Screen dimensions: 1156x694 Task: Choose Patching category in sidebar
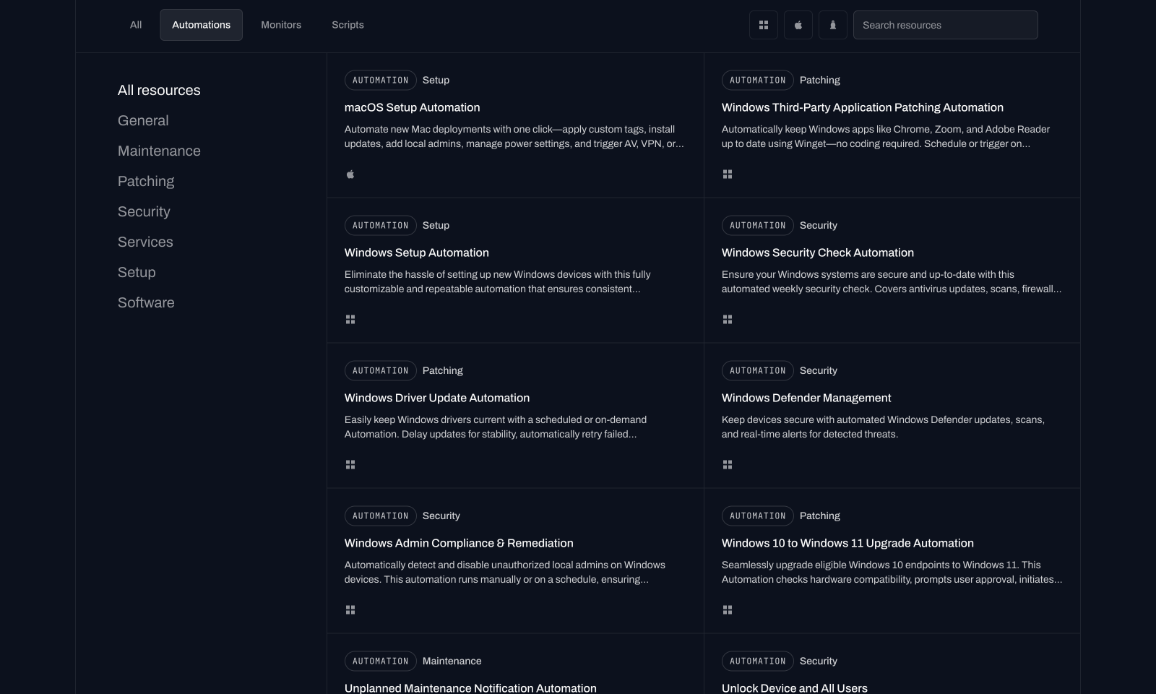pyautogui.click(x=146, y=181)
